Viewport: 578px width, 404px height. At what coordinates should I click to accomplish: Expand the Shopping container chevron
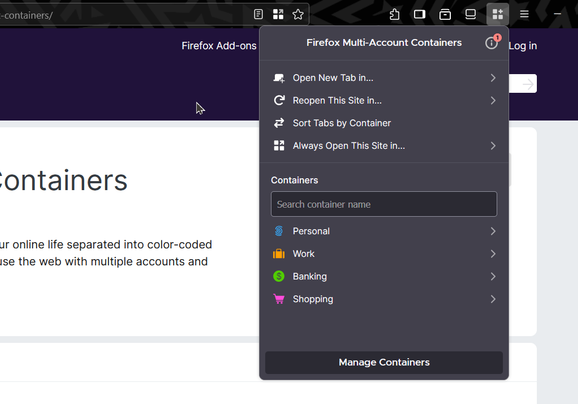point(493,299)
